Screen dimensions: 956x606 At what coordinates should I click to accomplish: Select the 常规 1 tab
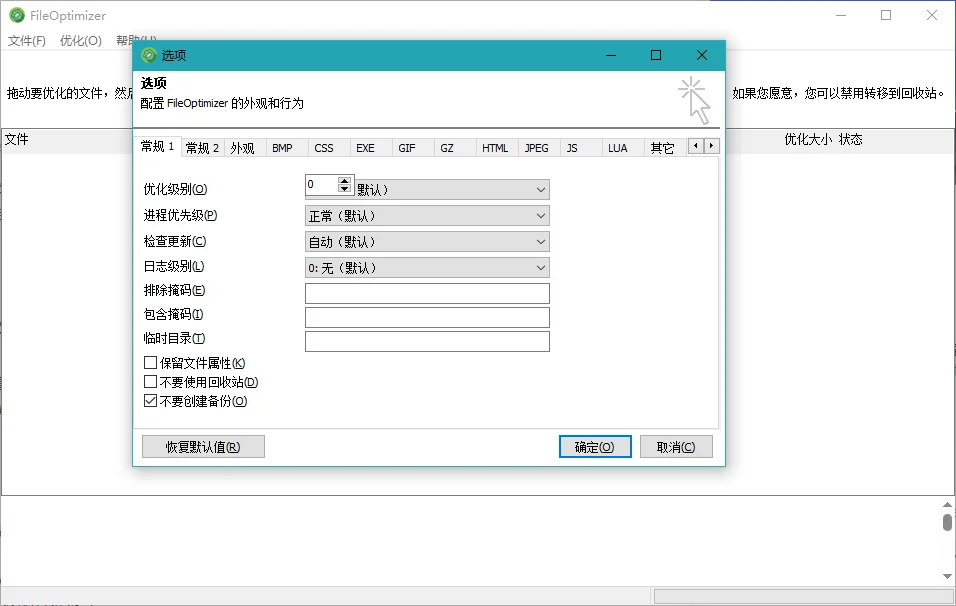[157, 146]
